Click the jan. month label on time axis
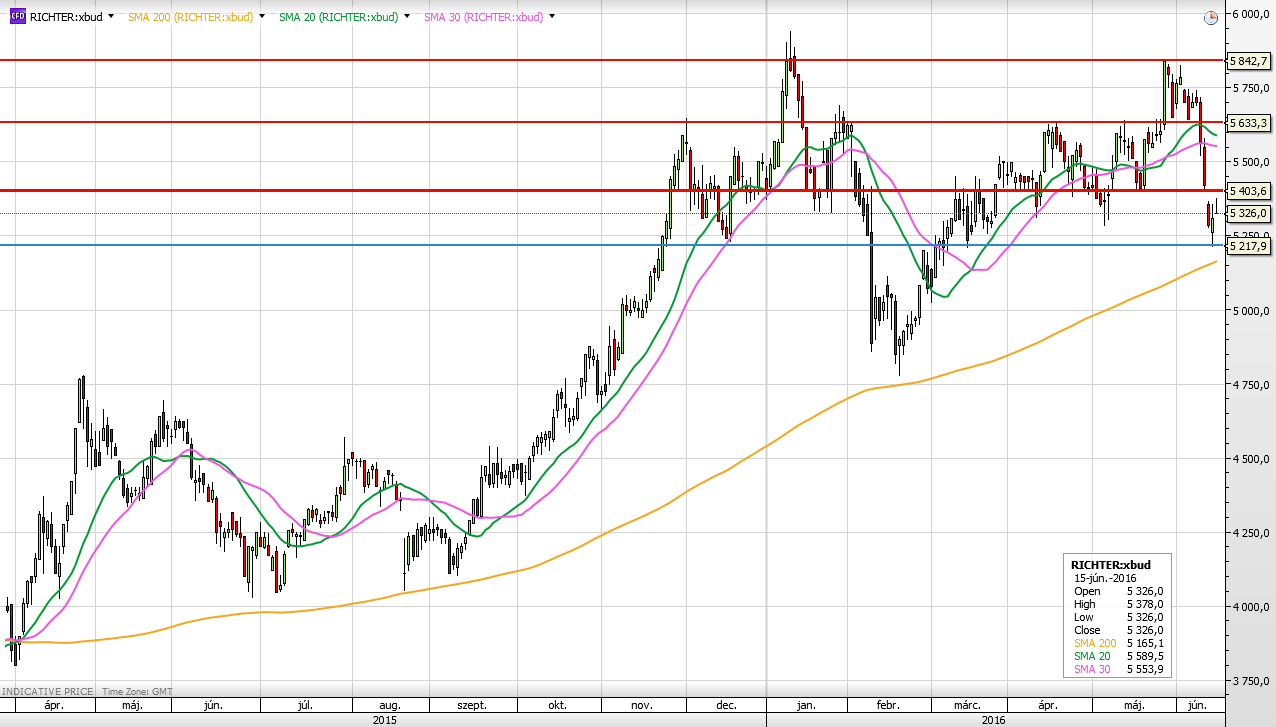 coord(806,705)
